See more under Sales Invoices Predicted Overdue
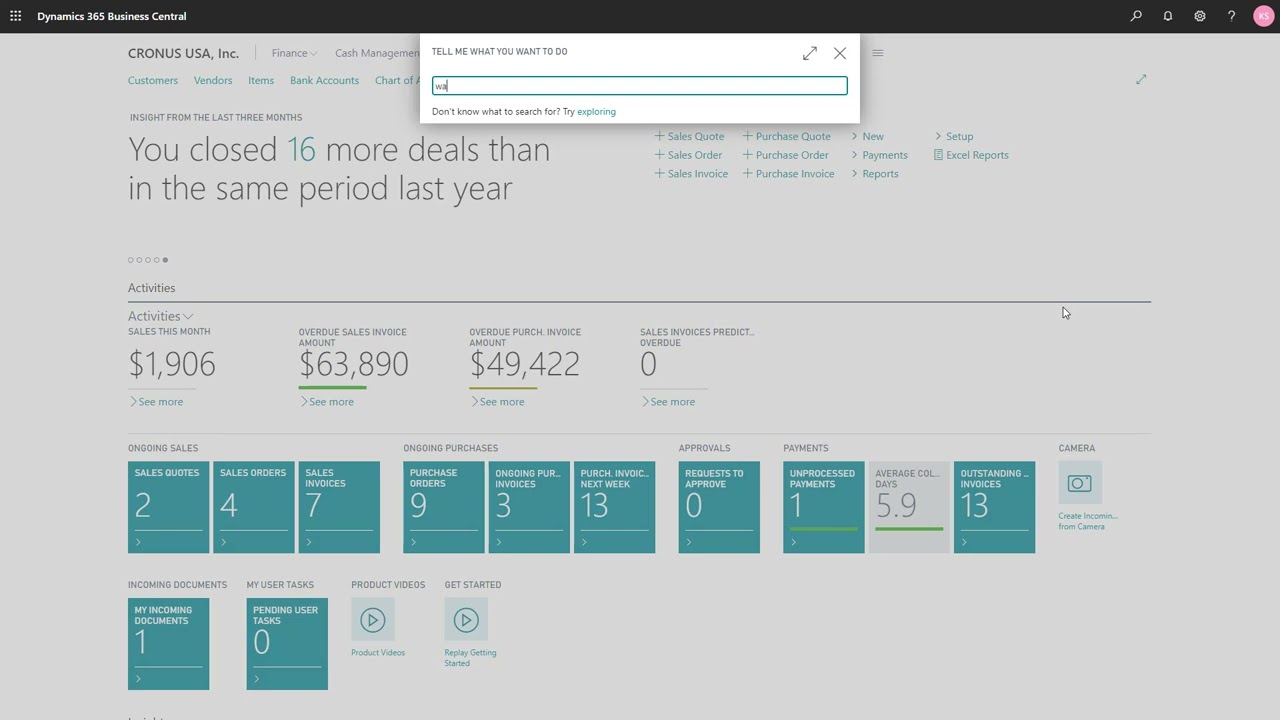Screen dimensions: 1280x720 [668, 402]
